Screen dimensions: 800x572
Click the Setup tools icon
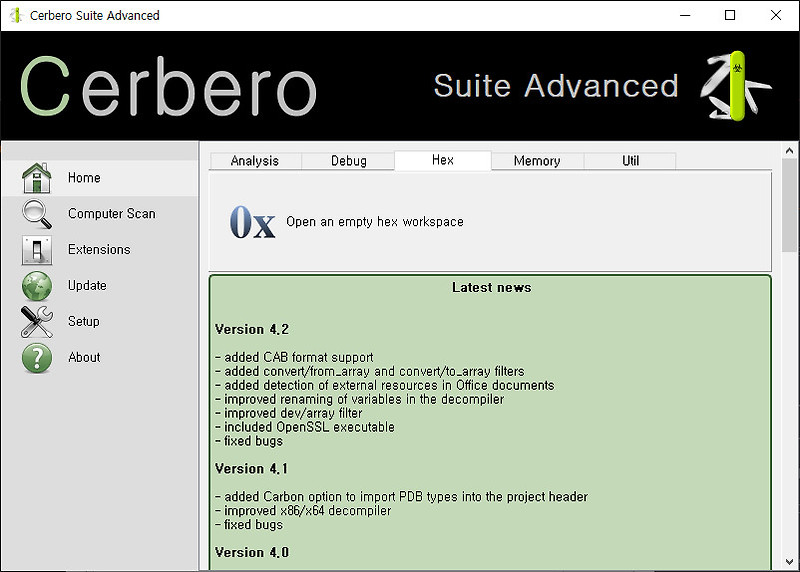point(37,322)
